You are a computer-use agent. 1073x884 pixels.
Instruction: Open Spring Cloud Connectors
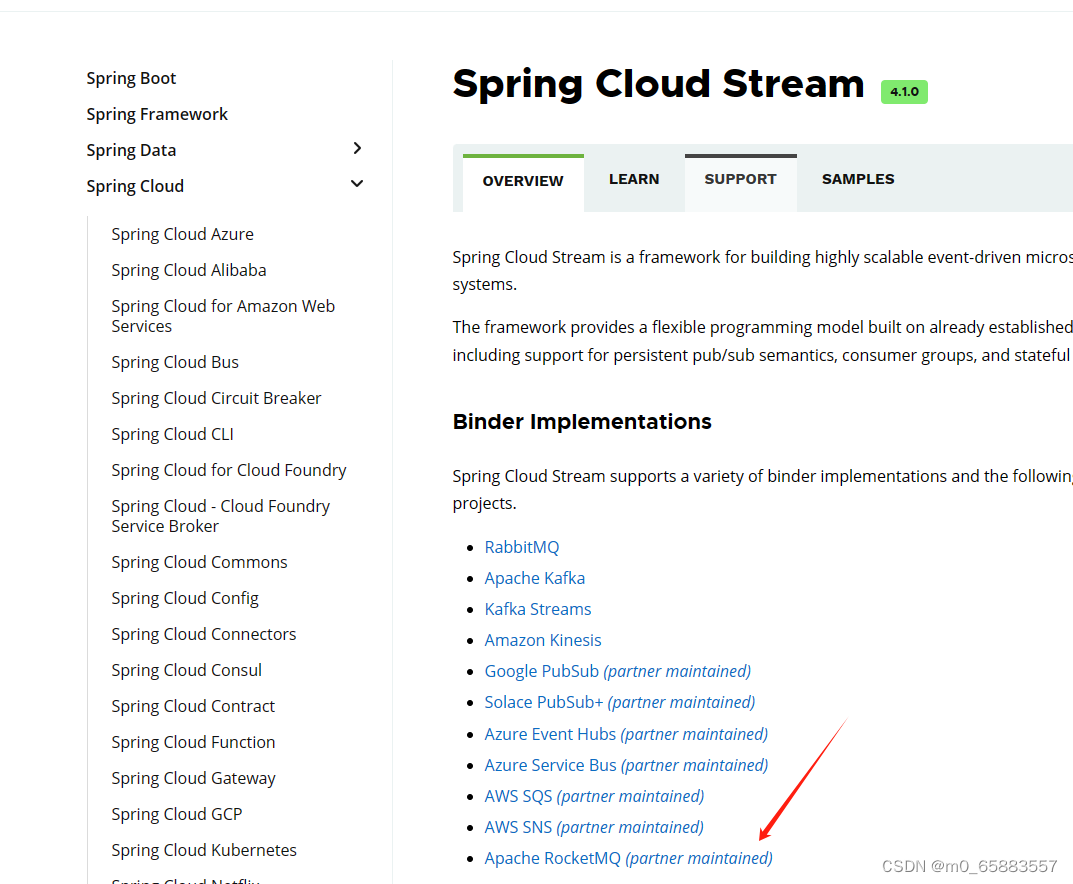pos(204,634)
